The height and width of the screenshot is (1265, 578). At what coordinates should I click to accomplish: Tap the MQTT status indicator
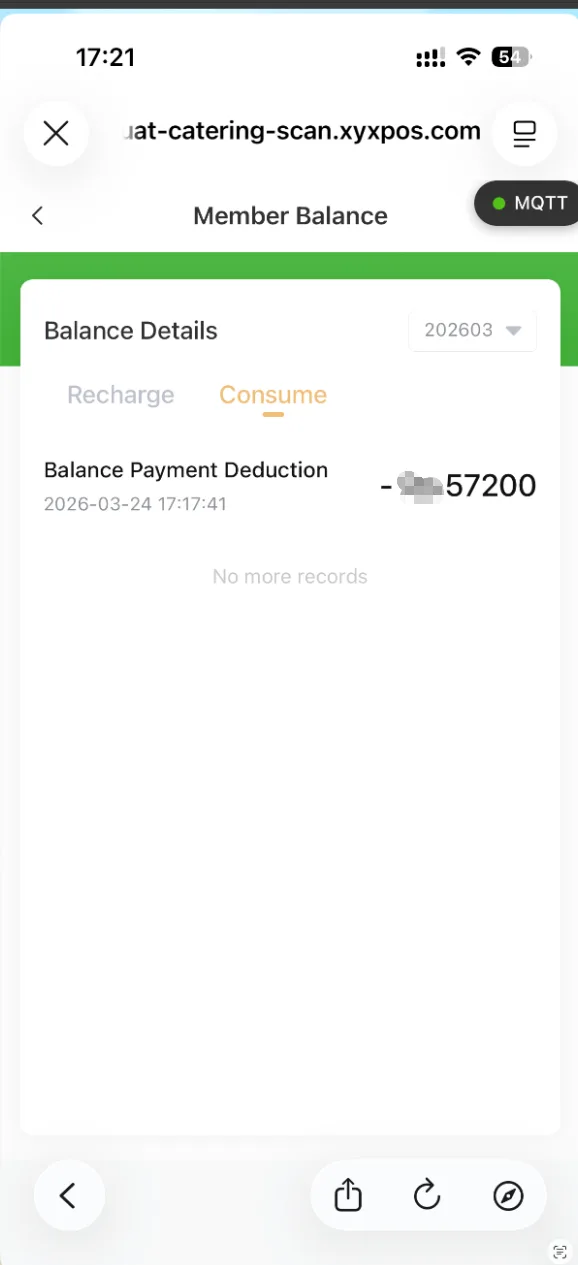coord(527,204)
